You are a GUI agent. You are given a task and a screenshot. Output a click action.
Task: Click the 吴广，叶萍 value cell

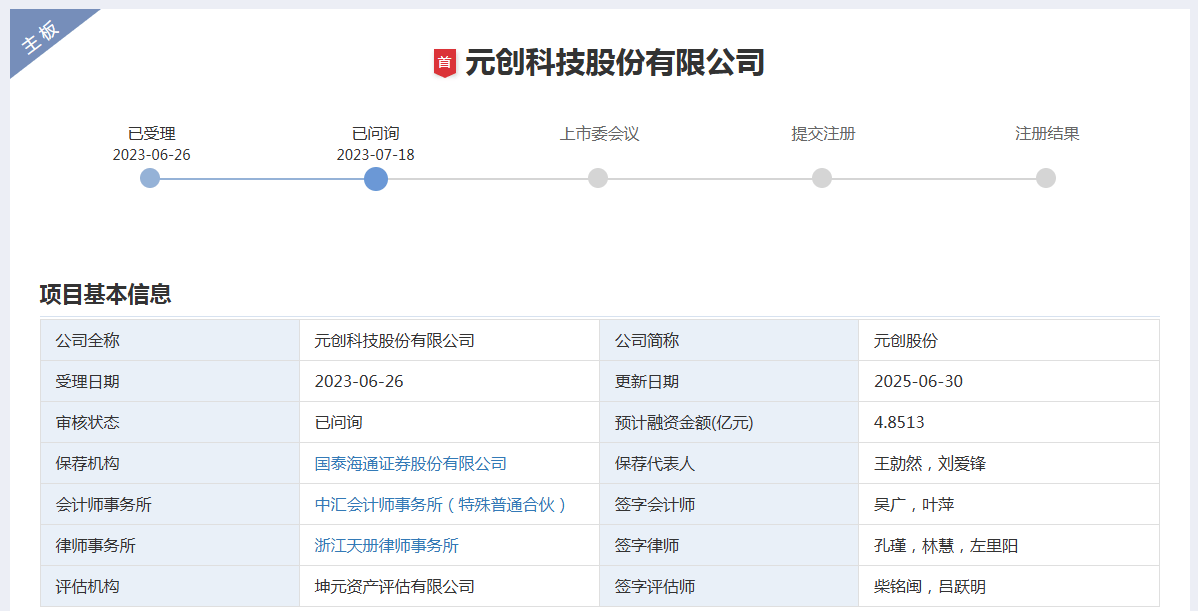(1009, 505)
